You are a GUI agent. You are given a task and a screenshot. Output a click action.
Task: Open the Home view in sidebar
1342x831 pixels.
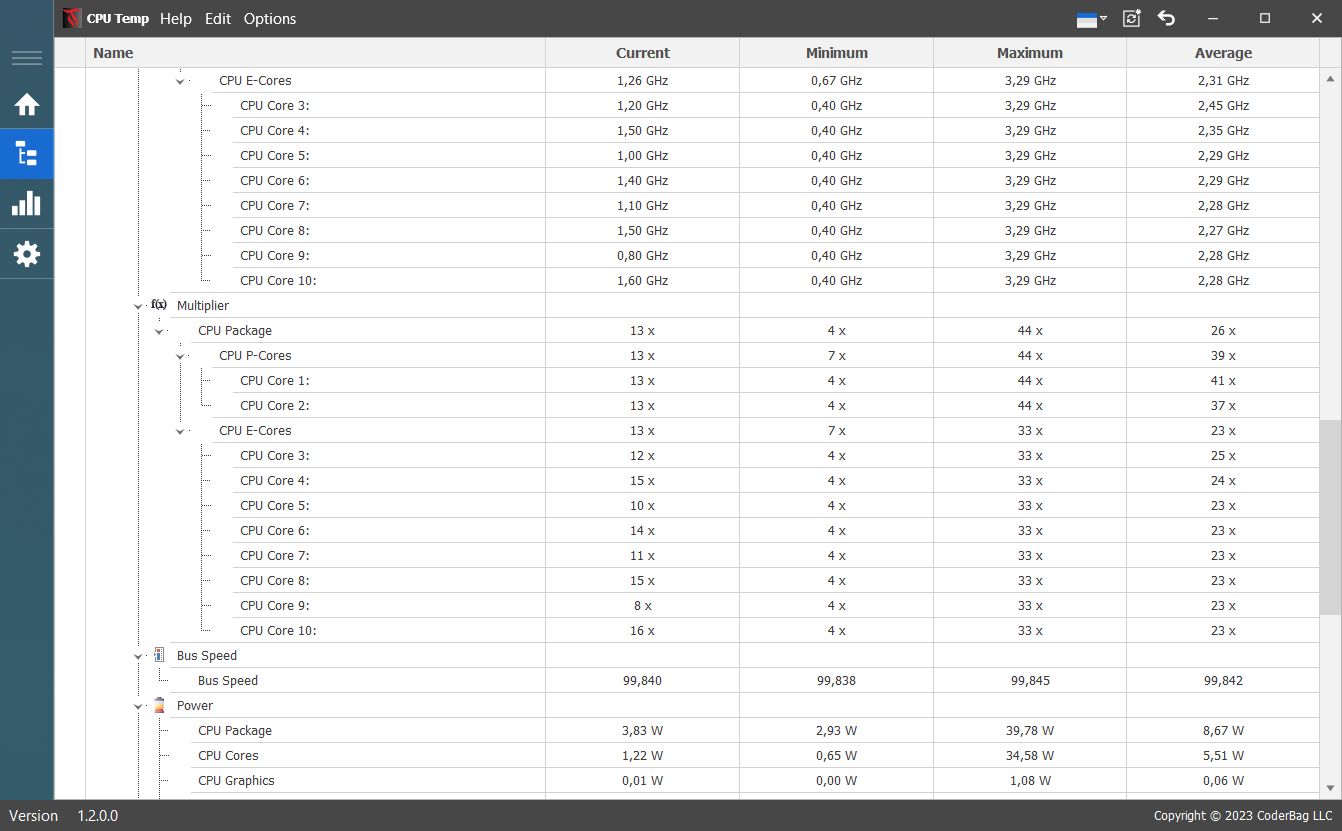pyautogui.click(x=27, y=105)
